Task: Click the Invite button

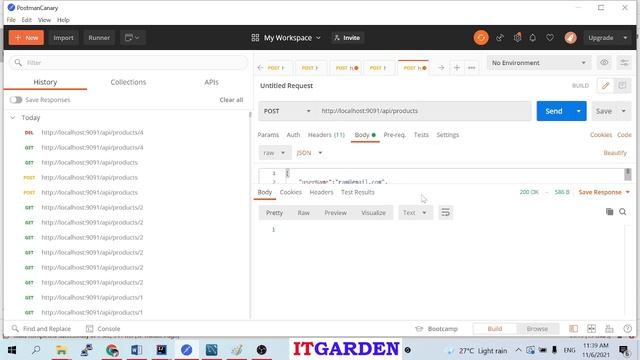Action: point(347,38)
